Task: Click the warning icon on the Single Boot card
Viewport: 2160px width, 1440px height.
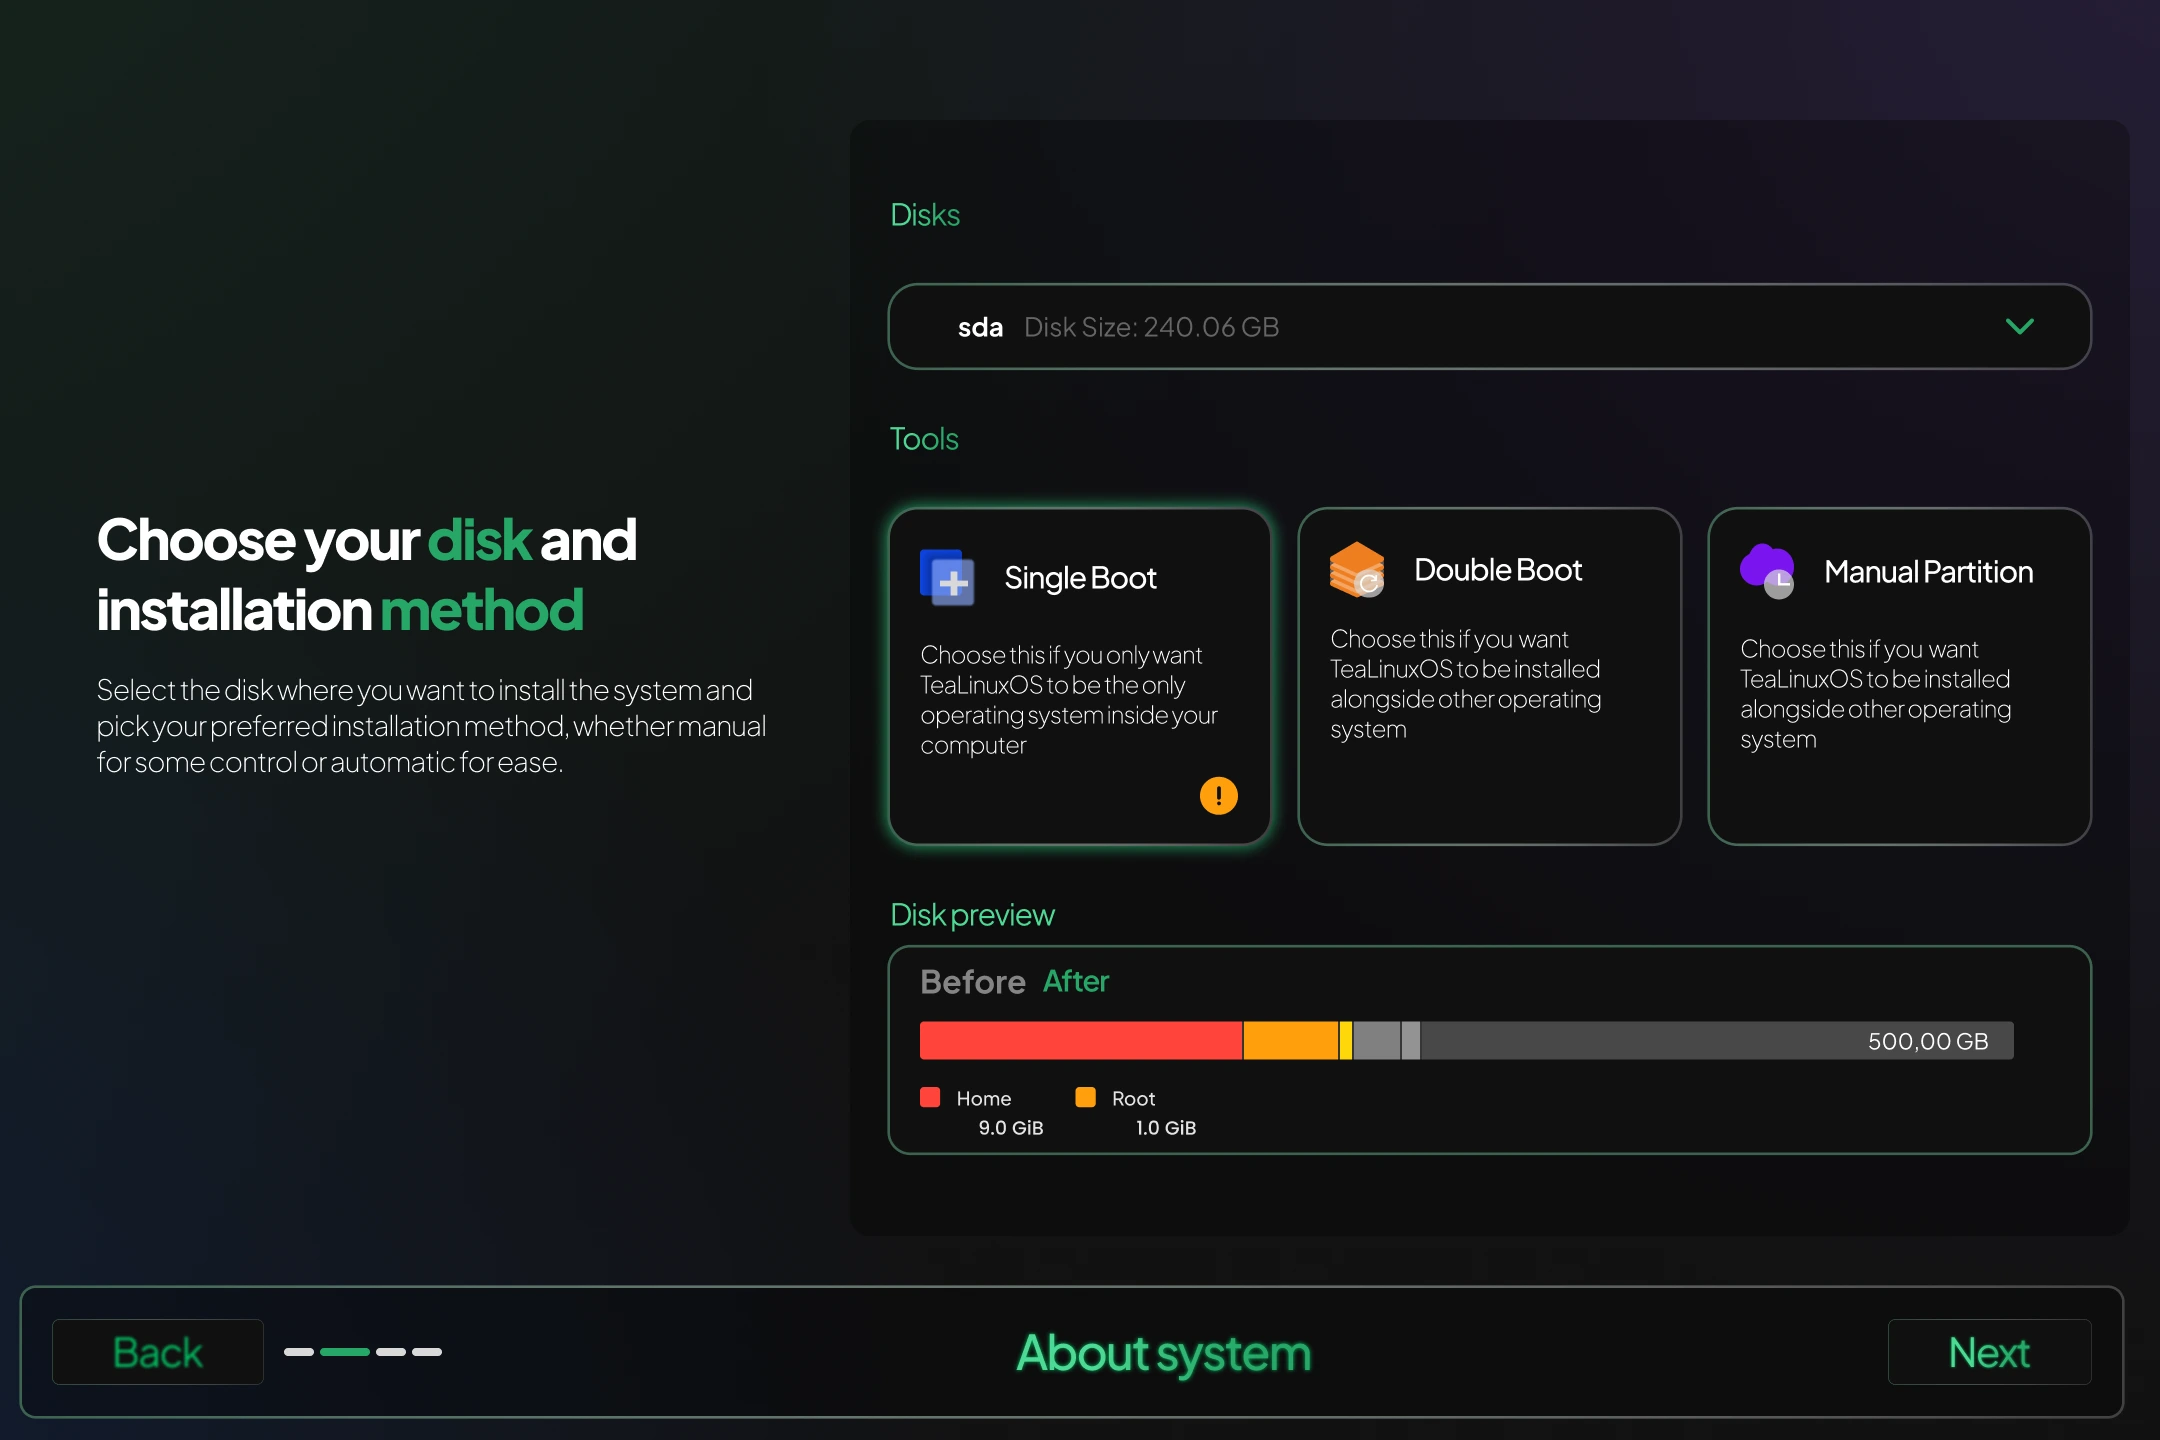Action: point(1219,795)
